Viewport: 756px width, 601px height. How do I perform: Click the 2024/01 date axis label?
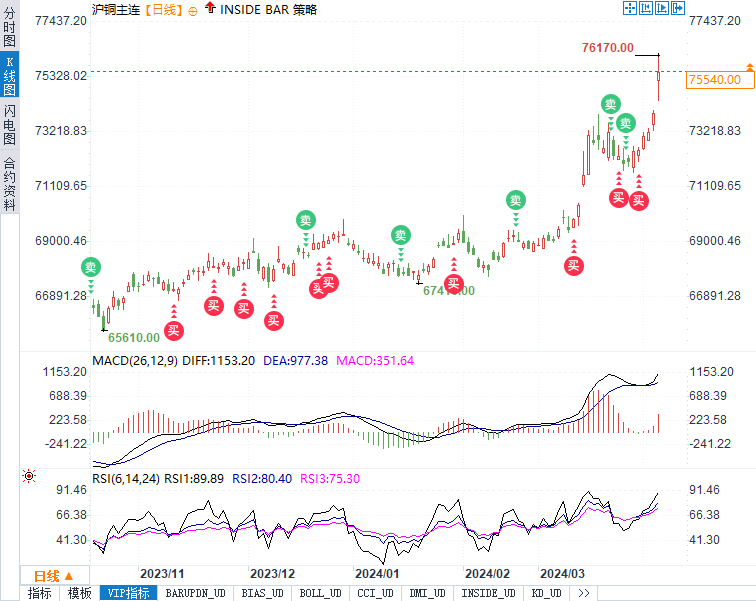(377, 574)
